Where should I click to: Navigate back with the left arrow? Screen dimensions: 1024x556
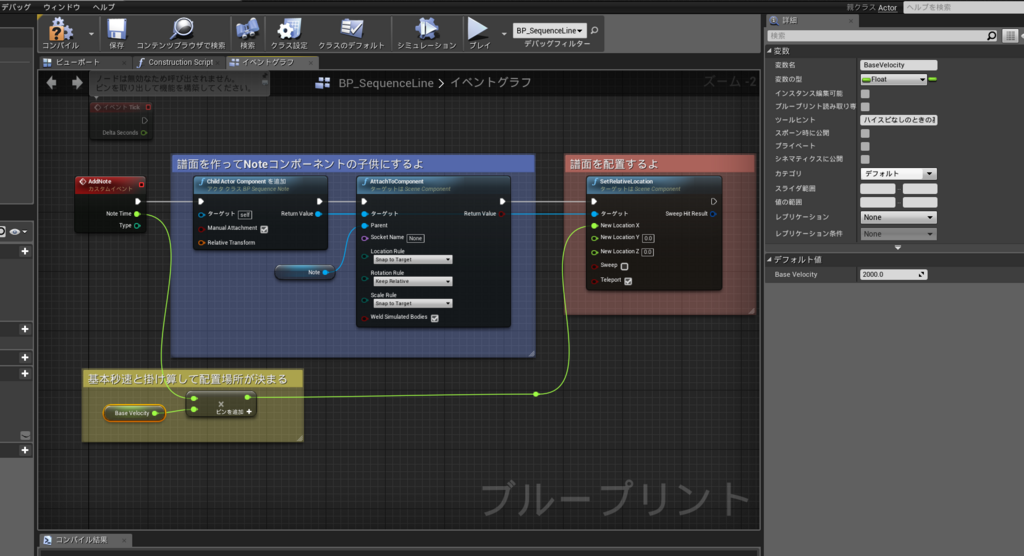pyautogui.click(x=52, y=83)
